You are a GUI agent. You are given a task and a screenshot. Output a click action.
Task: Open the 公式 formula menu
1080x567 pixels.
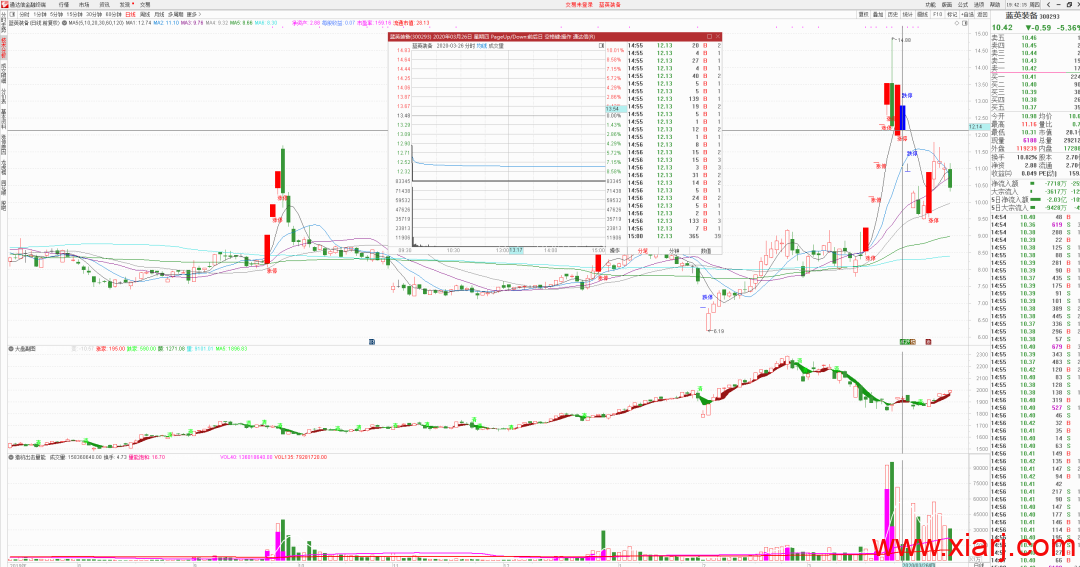point(963,4)
